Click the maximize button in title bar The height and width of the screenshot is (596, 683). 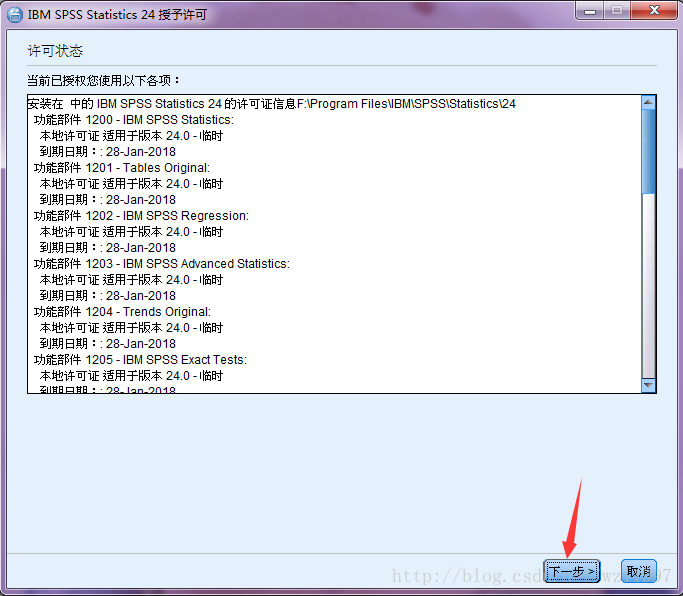click(617, 10)
